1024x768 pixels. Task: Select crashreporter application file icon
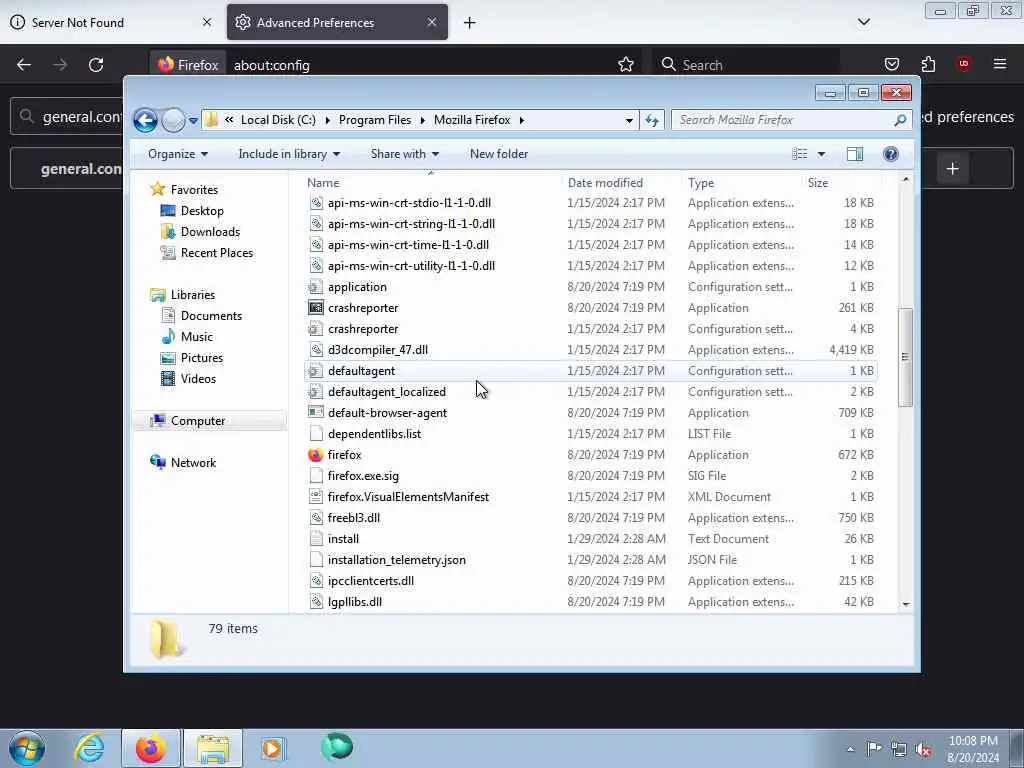coord(315,308)
